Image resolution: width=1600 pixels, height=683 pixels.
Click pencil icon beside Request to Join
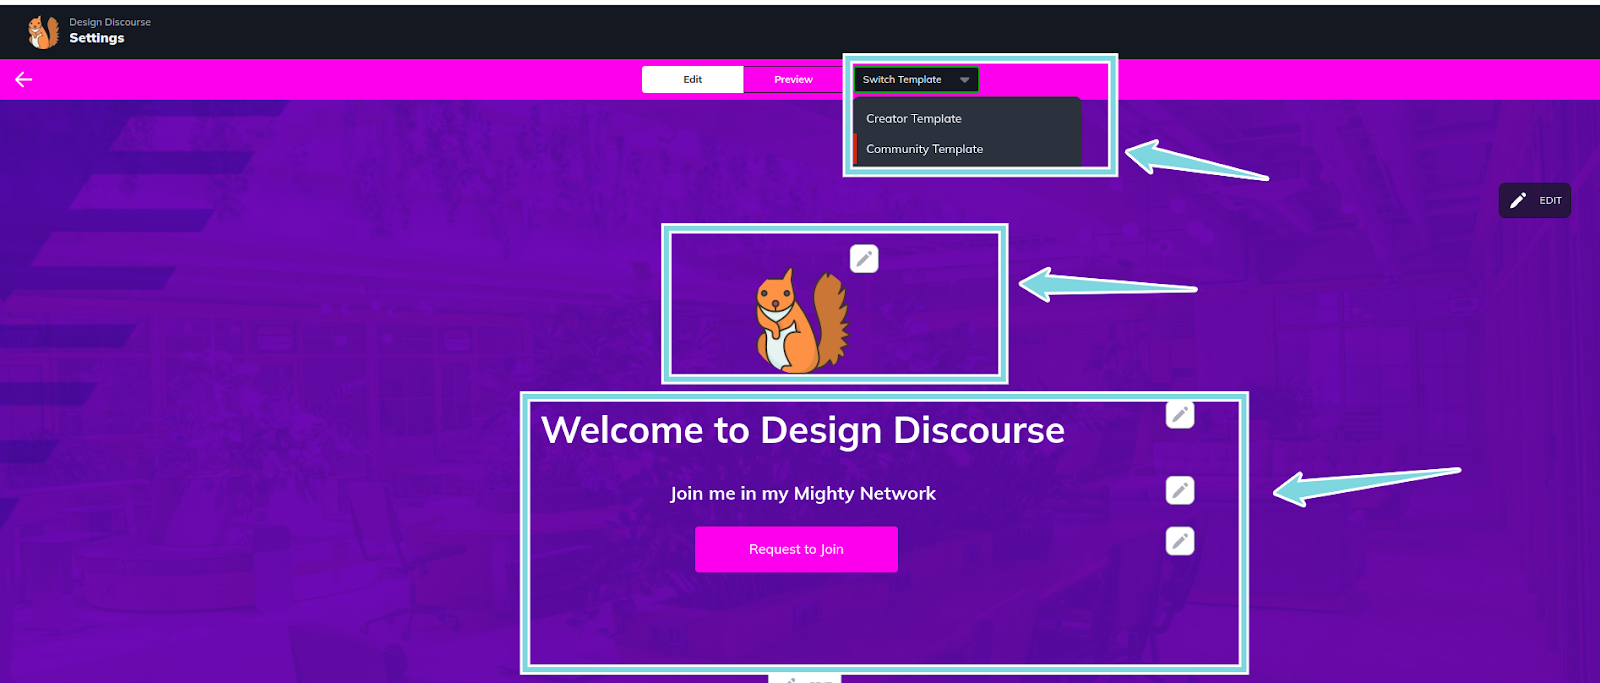coord(1180,541)
